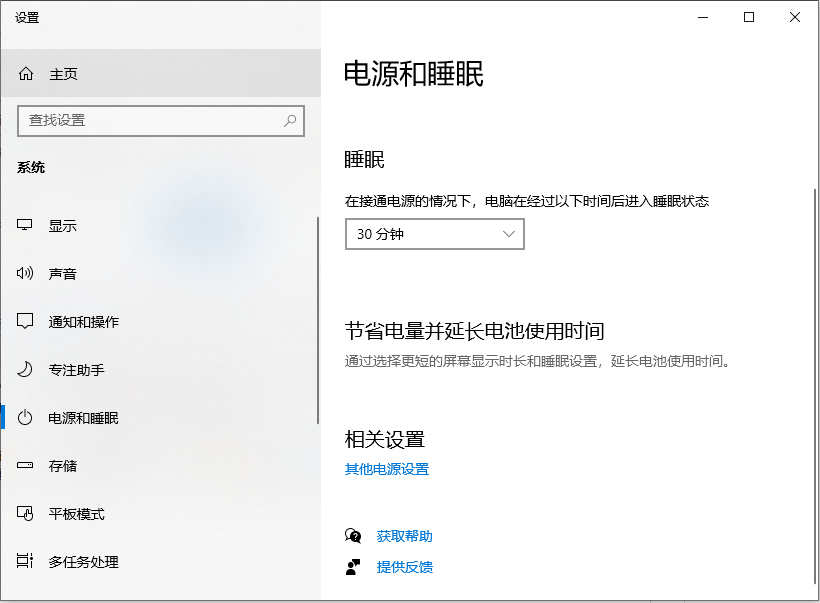Screen dimensions: 820x603
Task: Click the chevron on the sleep time selector
Action: (509, 233)
